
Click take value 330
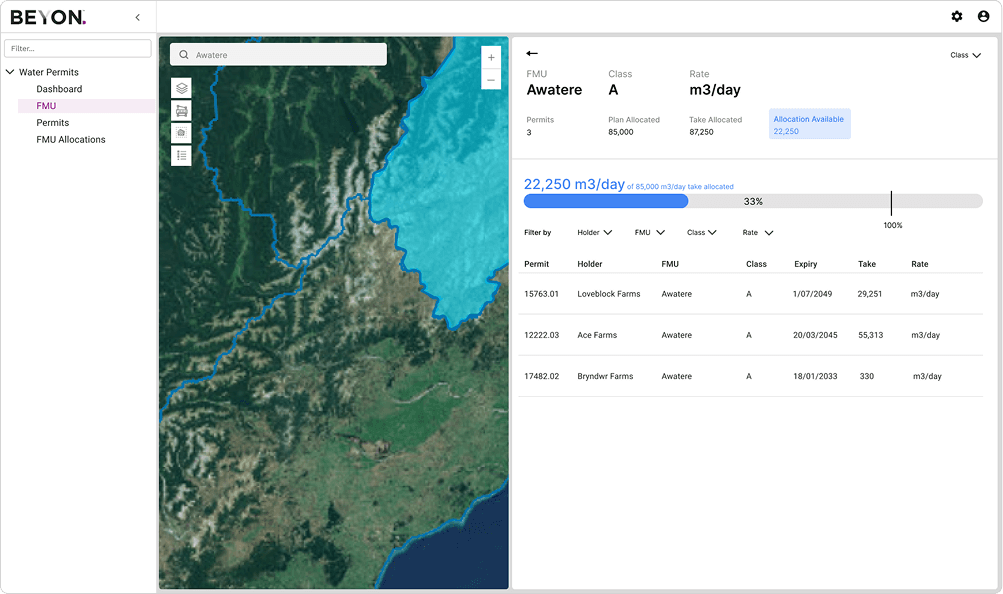tap(867, 377)
